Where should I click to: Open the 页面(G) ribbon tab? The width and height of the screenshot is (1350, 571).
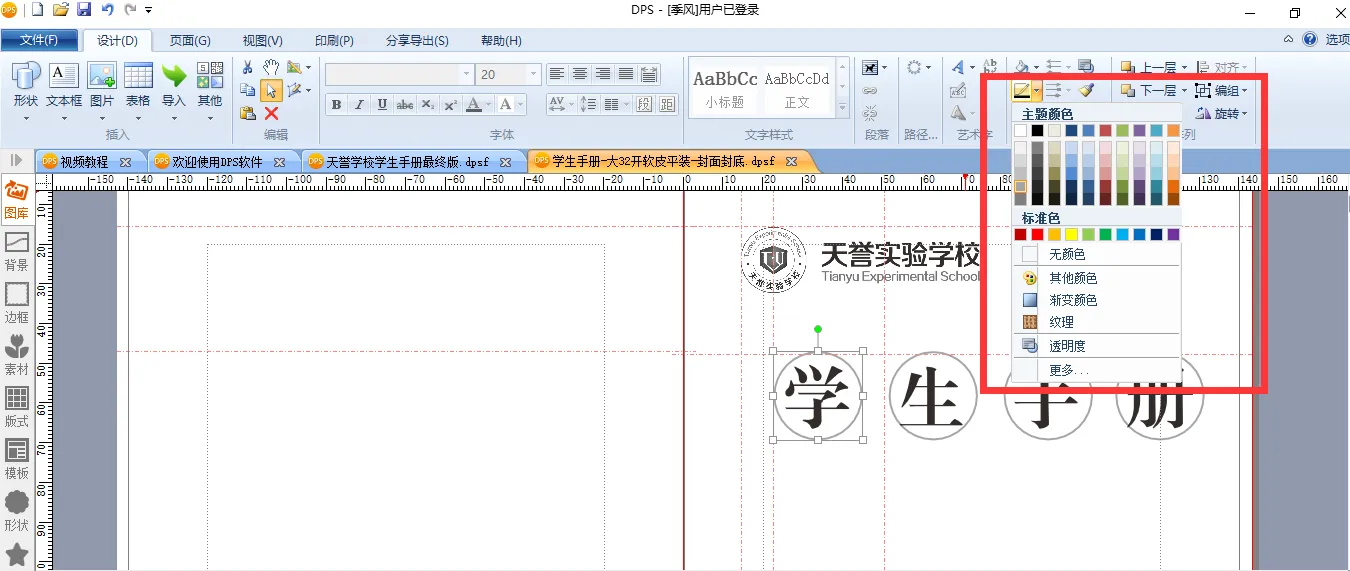click(190, 41)
